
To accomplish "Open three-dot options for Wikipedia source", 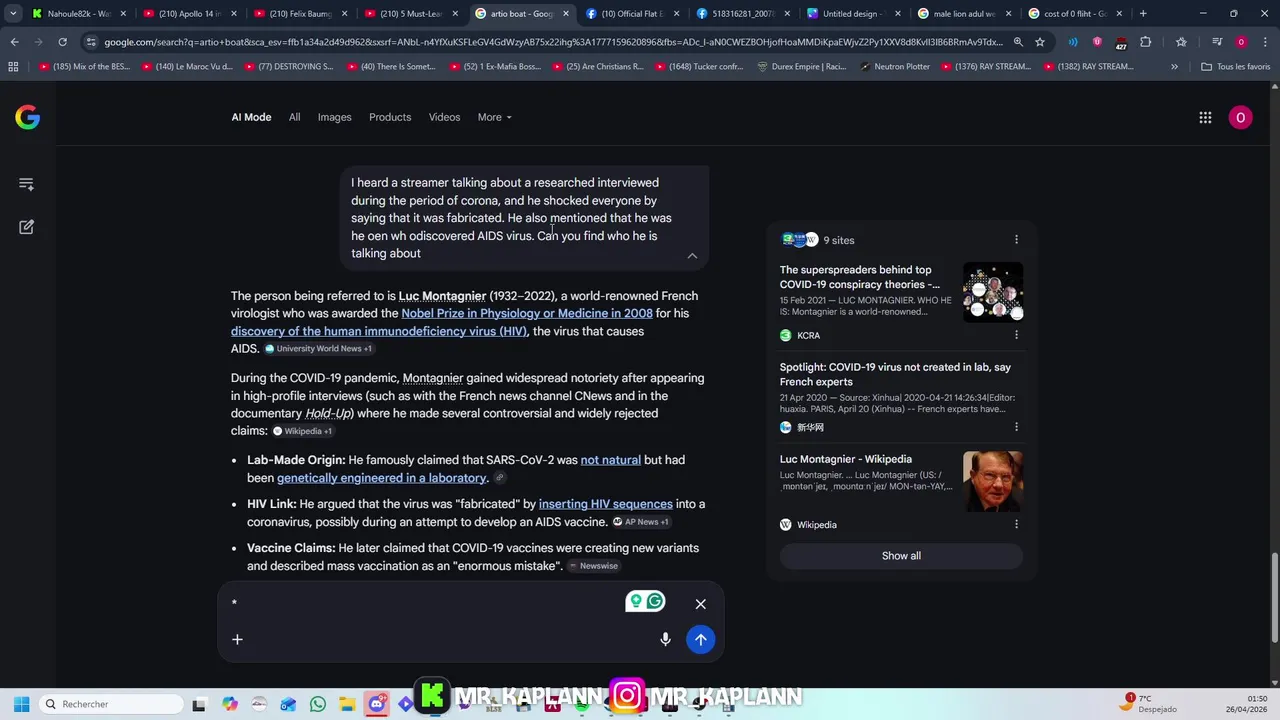I will (1016, 524).
